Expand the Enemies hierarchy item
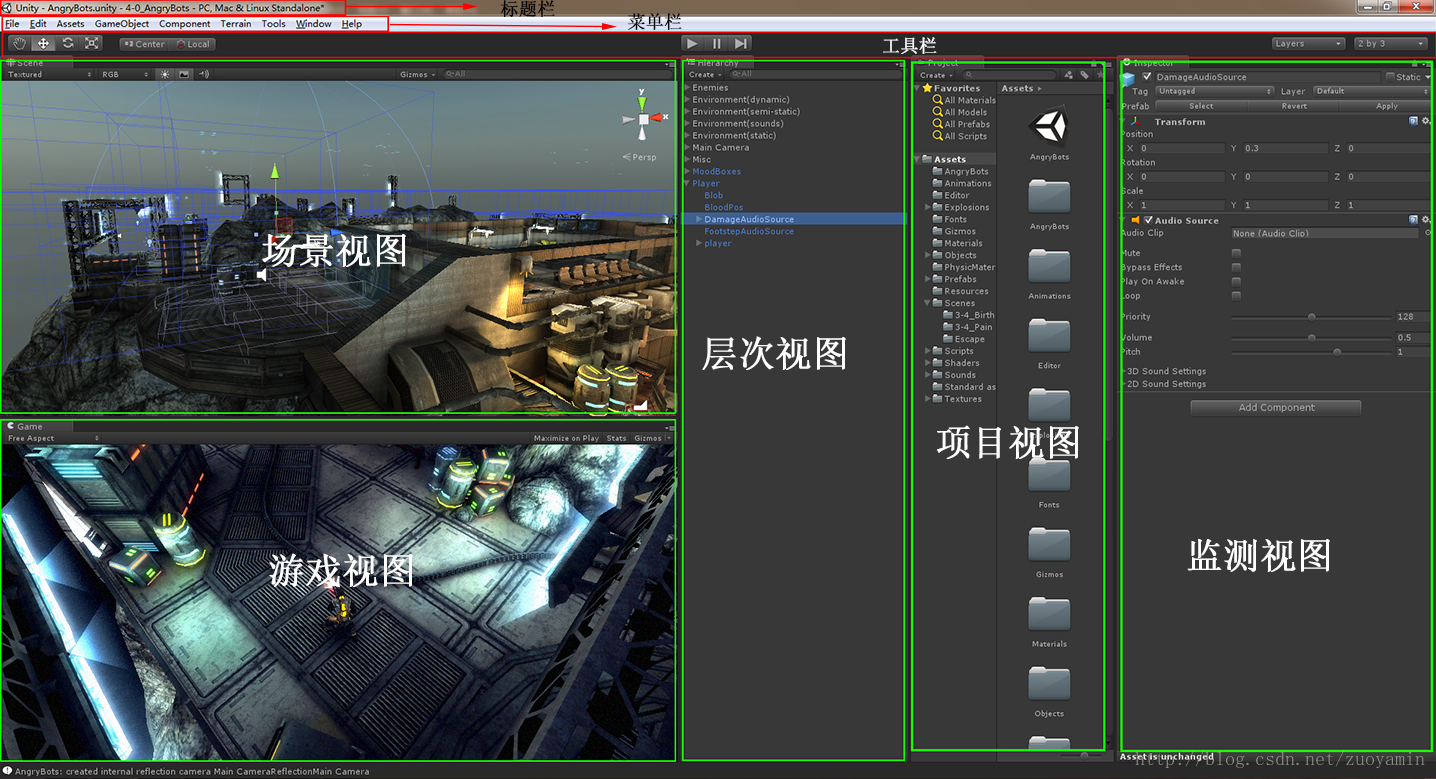 pos(687,88)
